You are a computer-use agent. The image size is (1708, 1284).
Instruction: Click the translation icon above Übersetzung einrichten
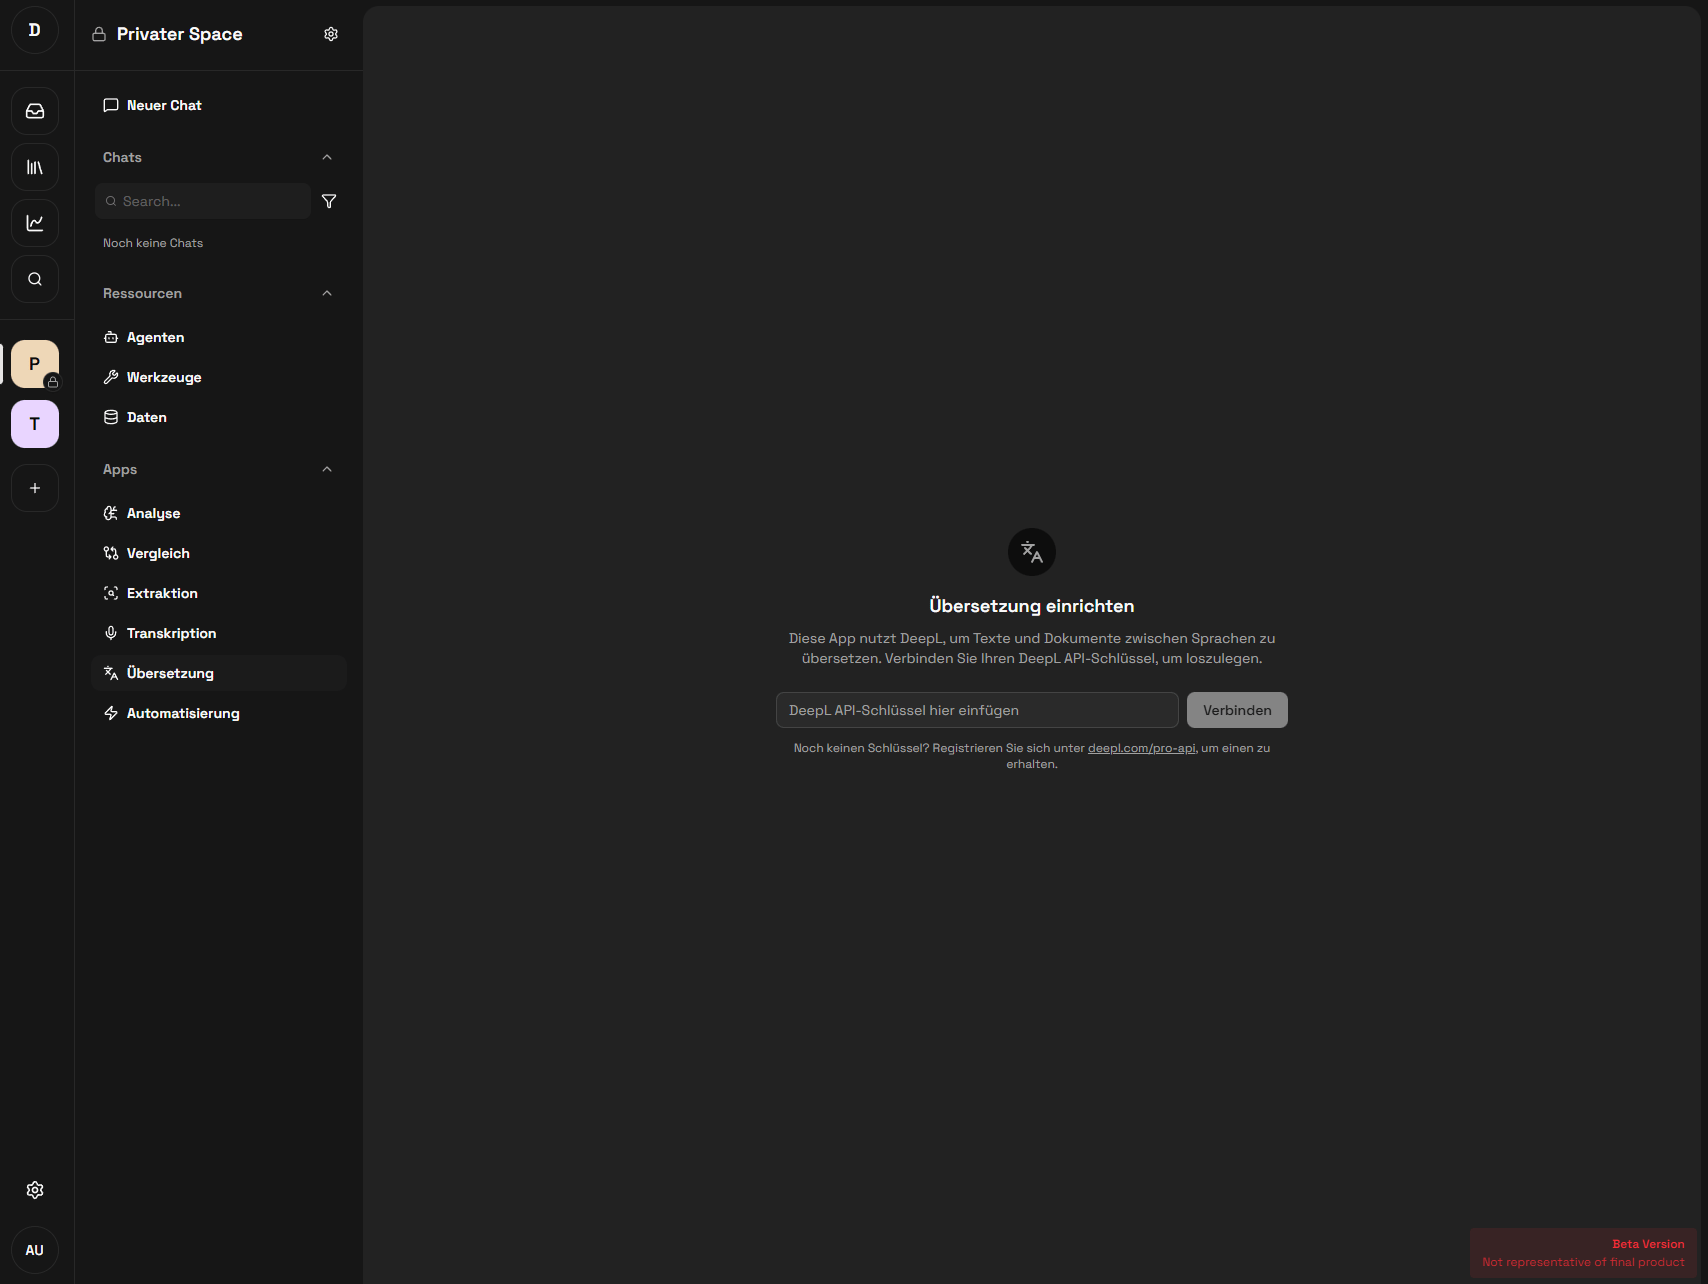(x=1032, y=552)
